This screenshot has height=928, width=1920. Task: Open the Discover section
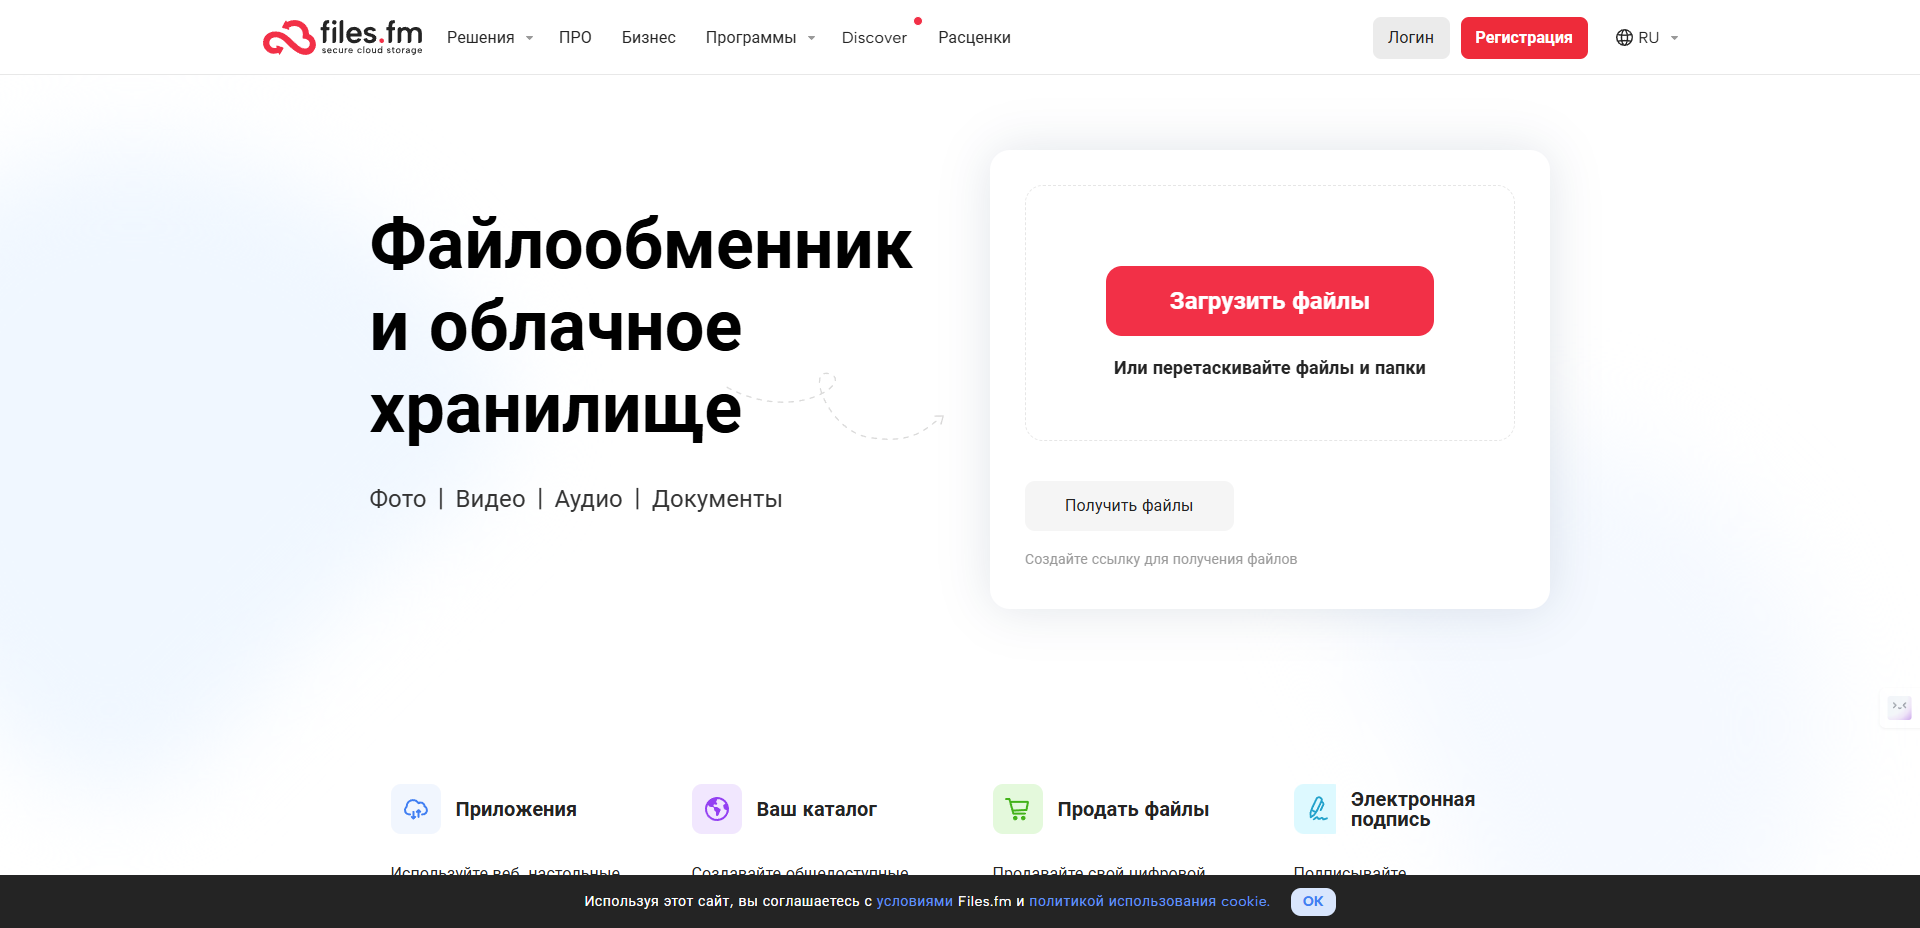click(x=874, y=38)
